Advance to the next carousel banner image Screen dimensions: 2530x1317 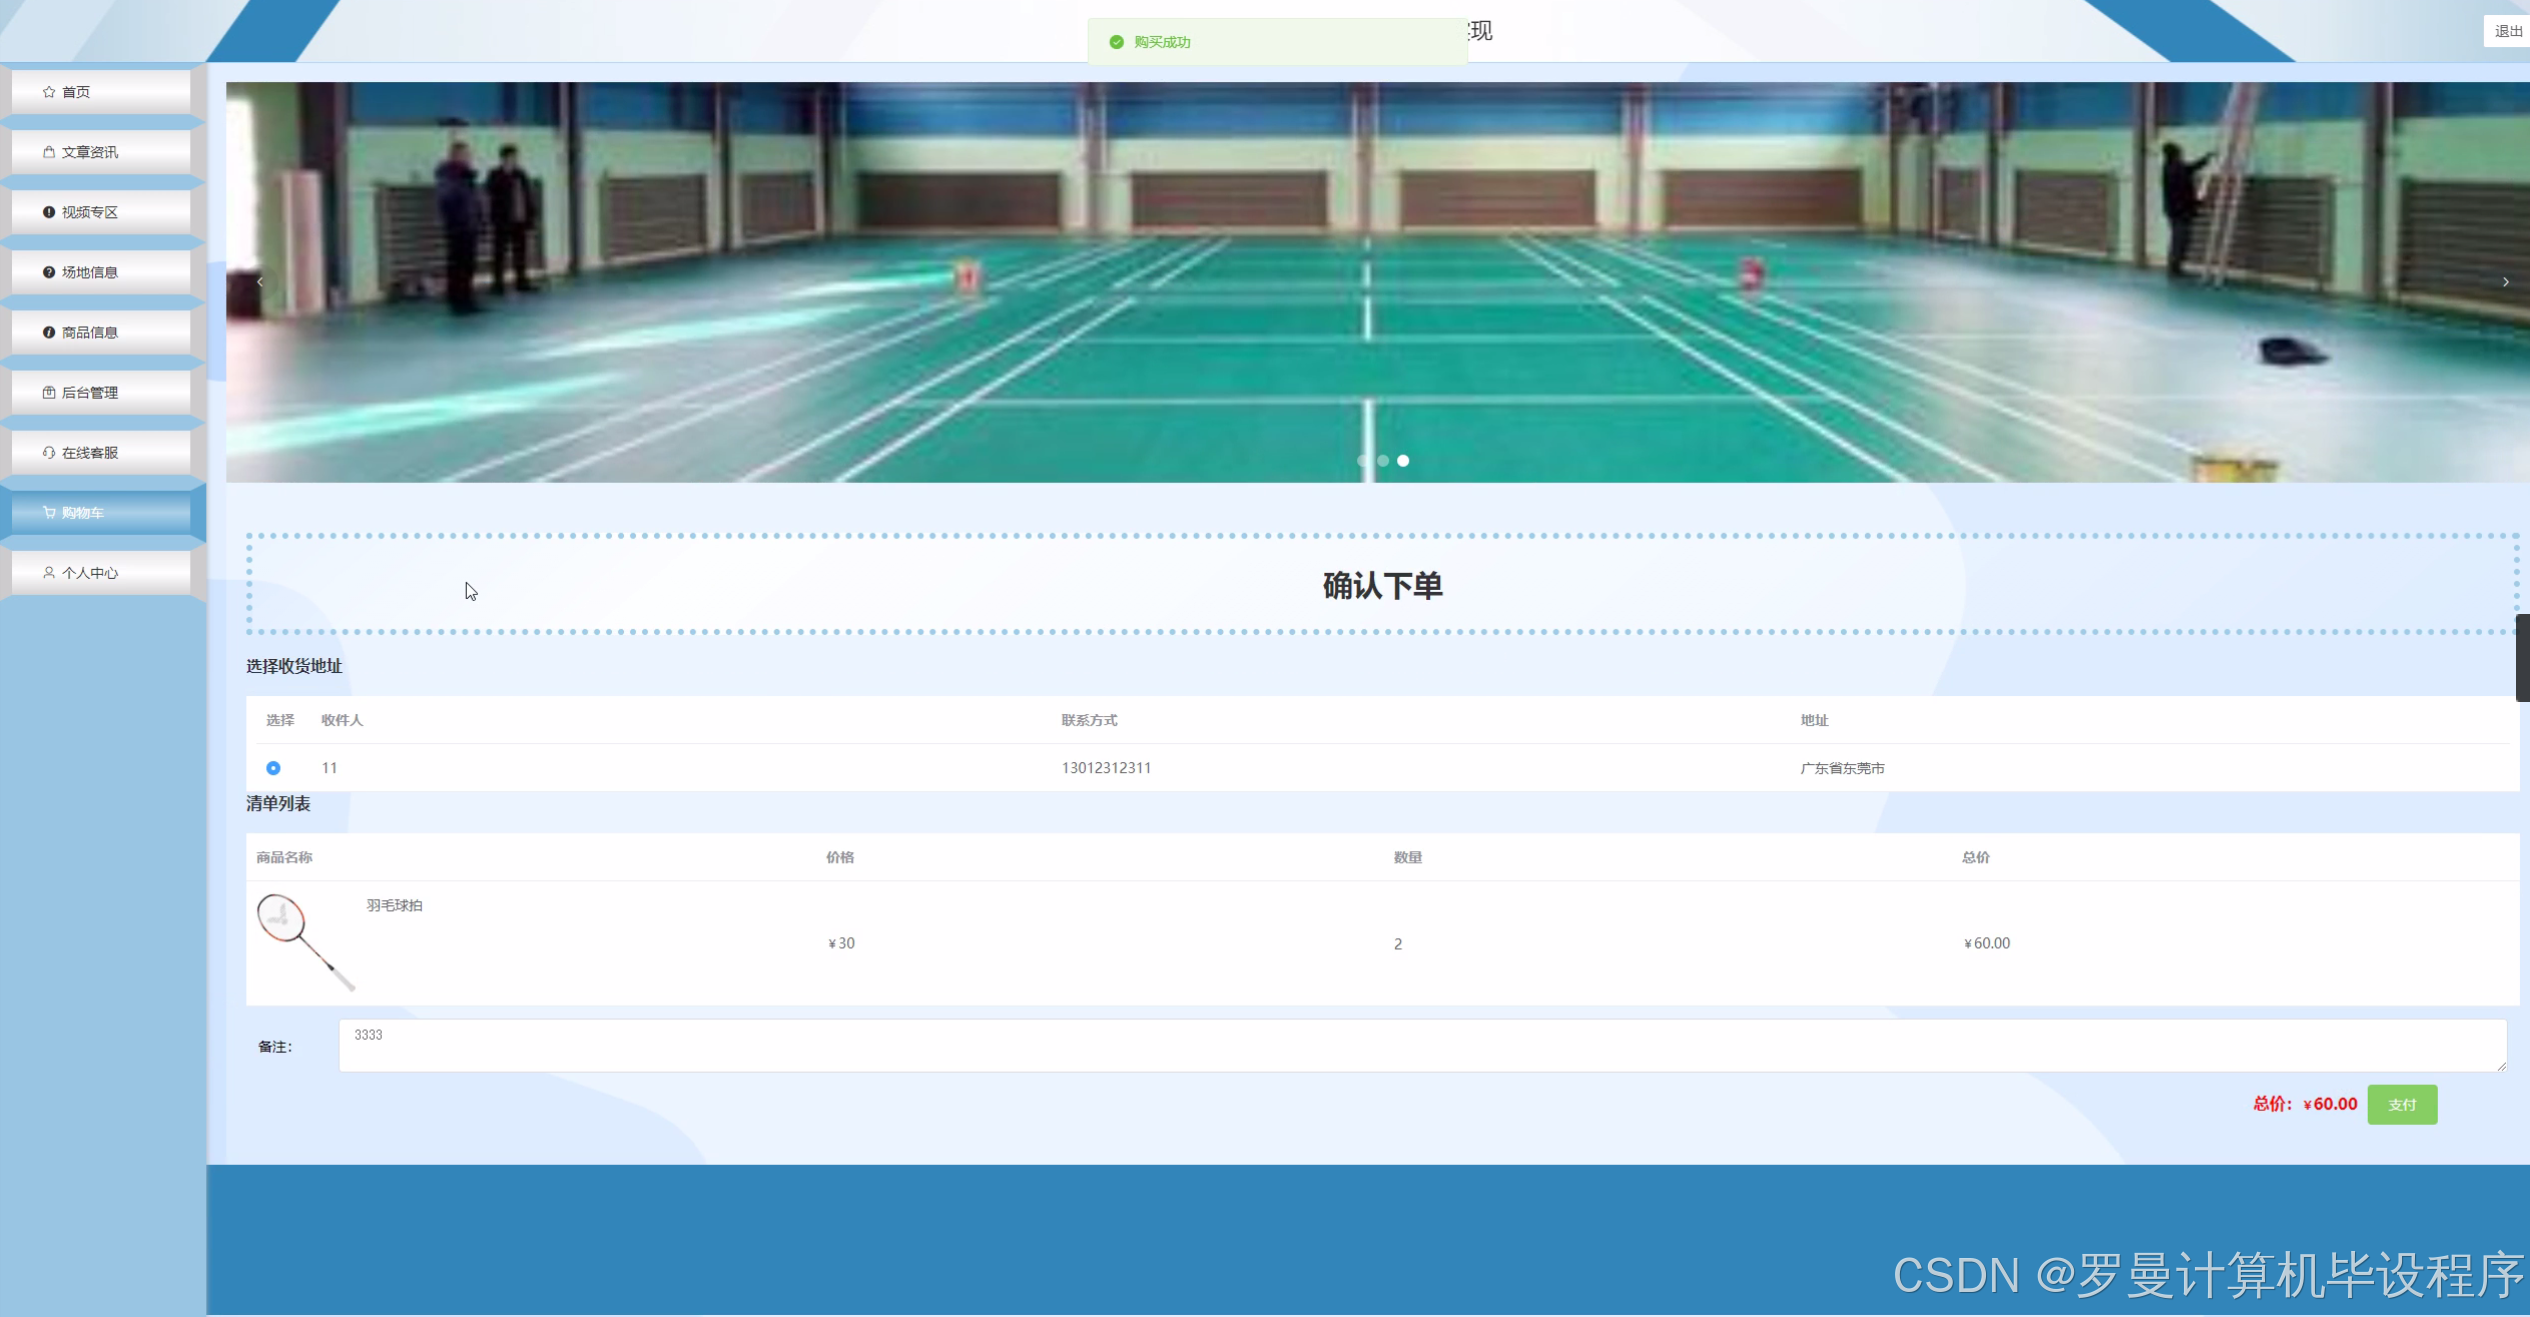coord(2505,282)
